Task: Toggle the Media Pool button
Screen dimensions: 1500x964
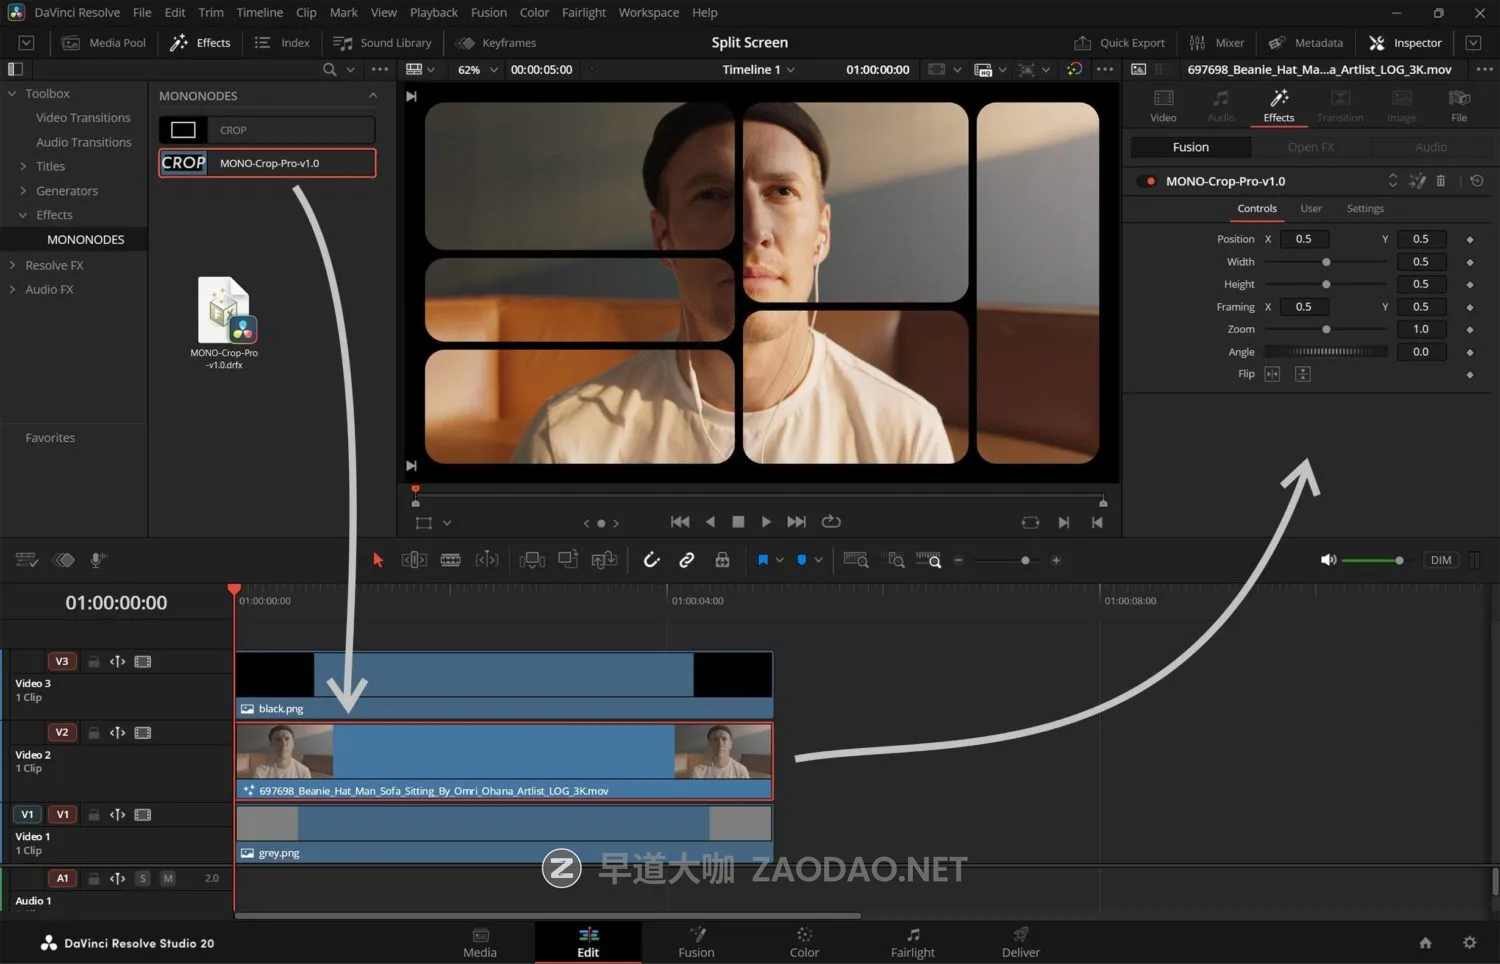Action: [104, 43]
